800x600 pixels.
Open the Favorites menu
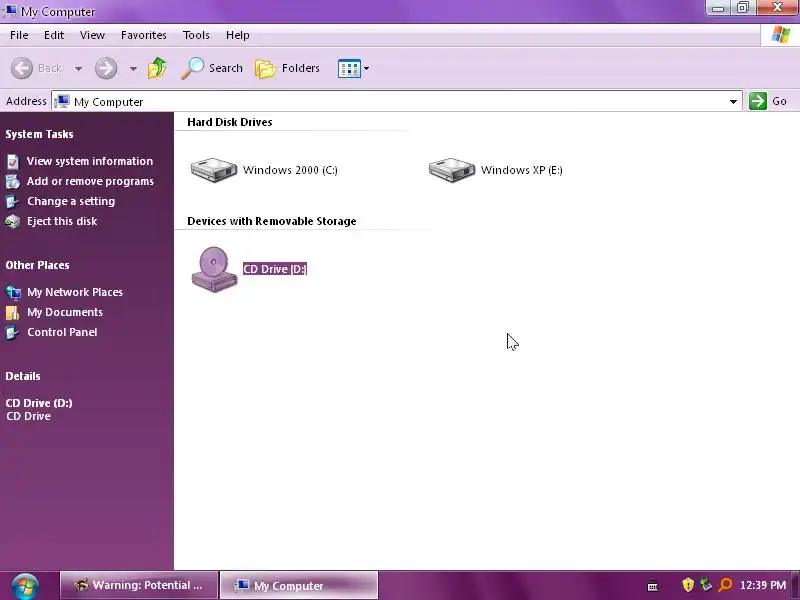(143, 35)
